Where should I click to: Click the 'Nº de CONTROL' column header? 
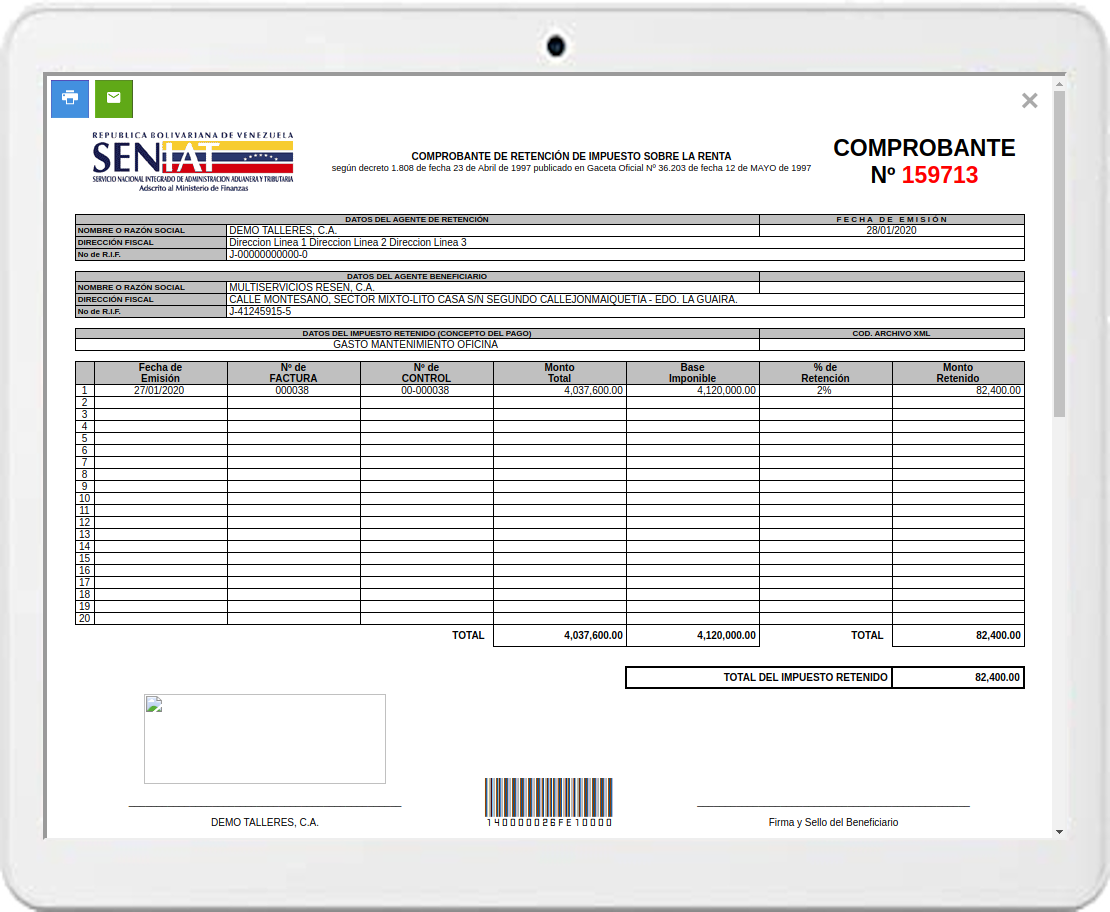pyautogui.click(x=426, y=372)
